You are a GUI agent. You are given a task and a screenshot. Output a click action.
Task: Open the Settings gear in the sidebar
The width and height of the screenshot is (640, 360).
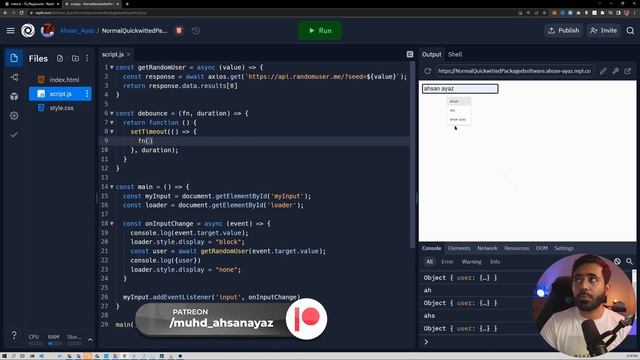tap(14, 116)
